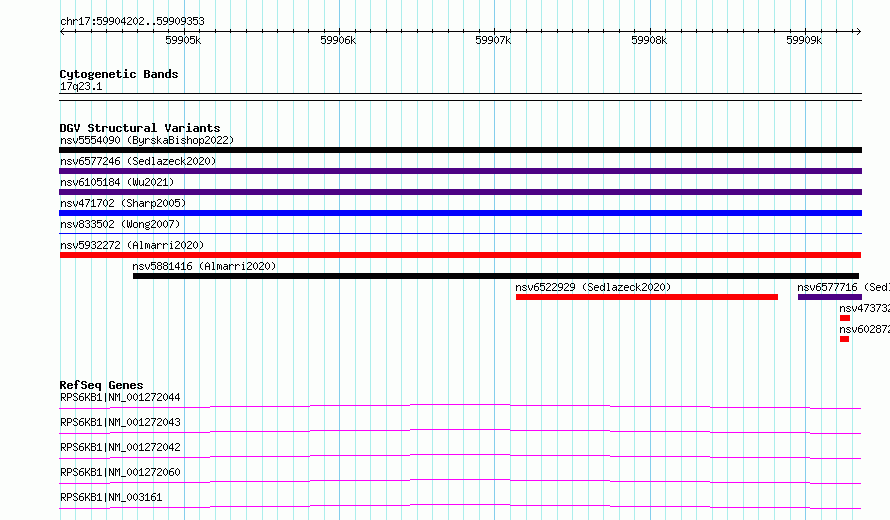The width and height of the screenshot is (890, 520).
Task: Click the 59909k ruler position label
Action: [x=804, y=40]
